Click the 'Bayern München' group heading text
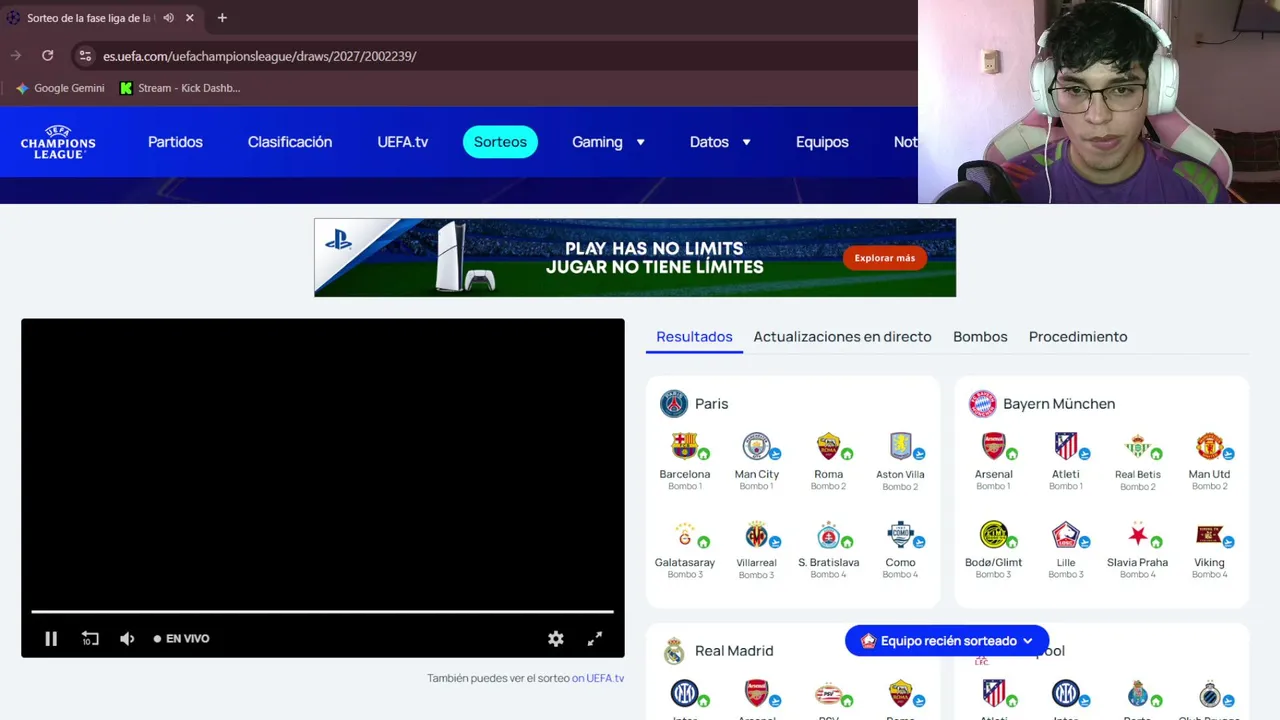The image size is (1280, 720). pos(1059,404)
